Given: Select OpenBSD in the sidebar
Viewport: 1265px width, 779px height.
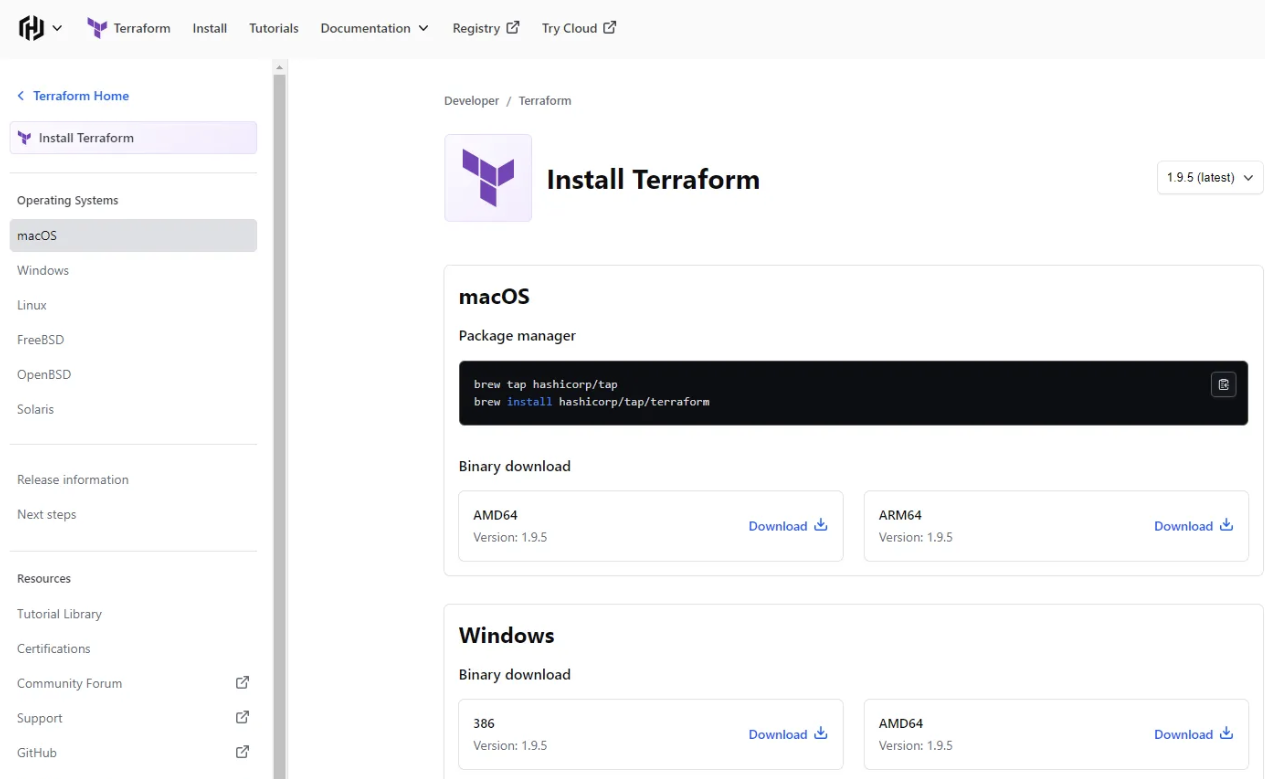Looking at the screenshot, I should point(44,375).
